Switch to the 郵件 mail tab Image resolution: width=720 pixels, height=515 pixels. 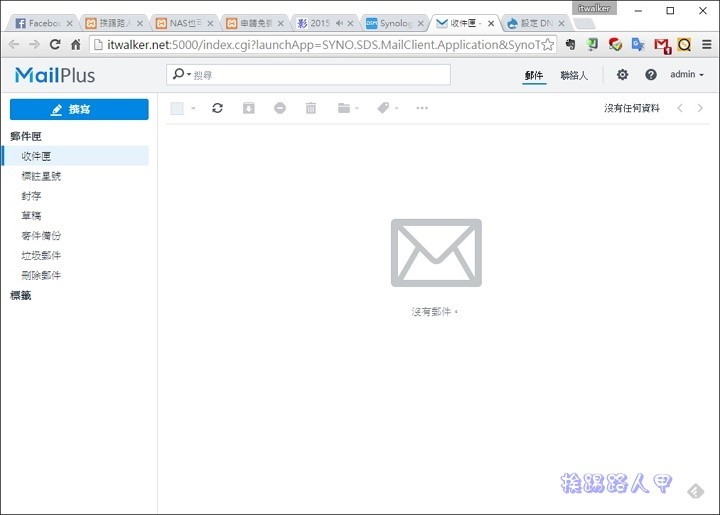pos(534,75)
